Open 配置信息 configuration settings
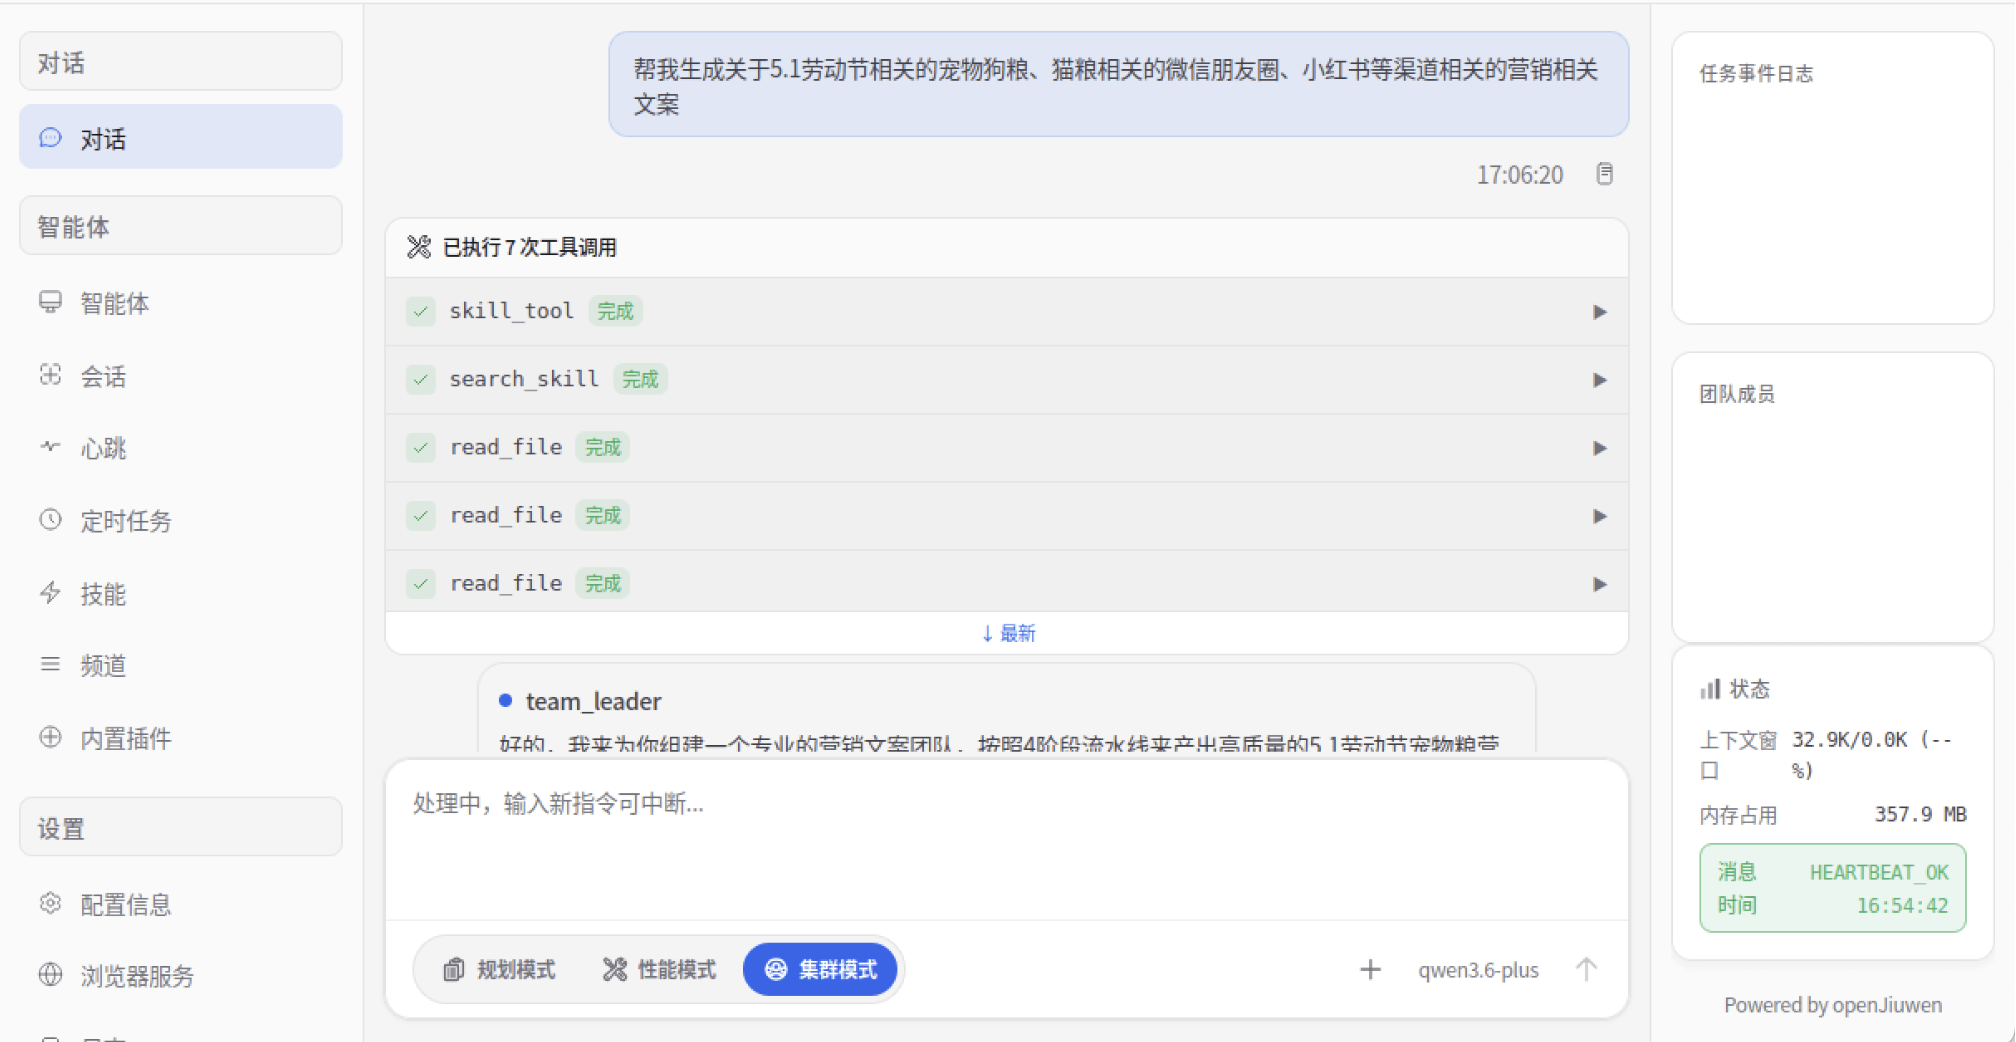 pyautogui.click(x=181, y=904)
